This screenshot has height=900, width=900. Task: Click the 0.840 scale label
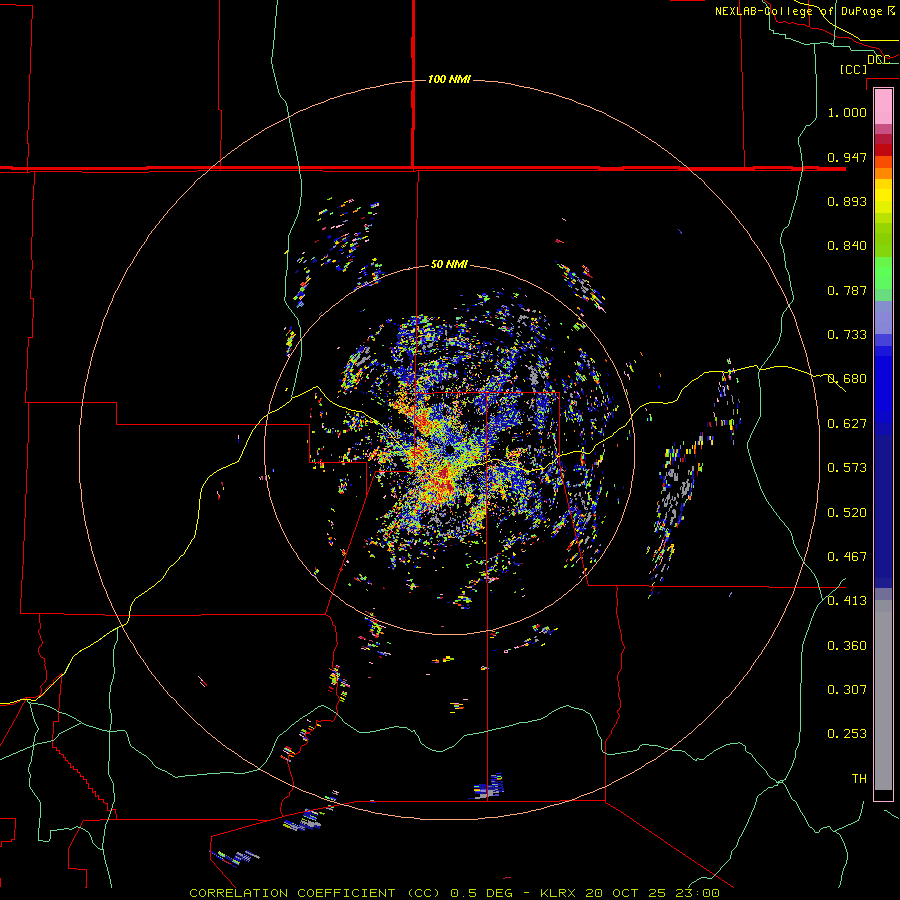(x=847, y=246)
